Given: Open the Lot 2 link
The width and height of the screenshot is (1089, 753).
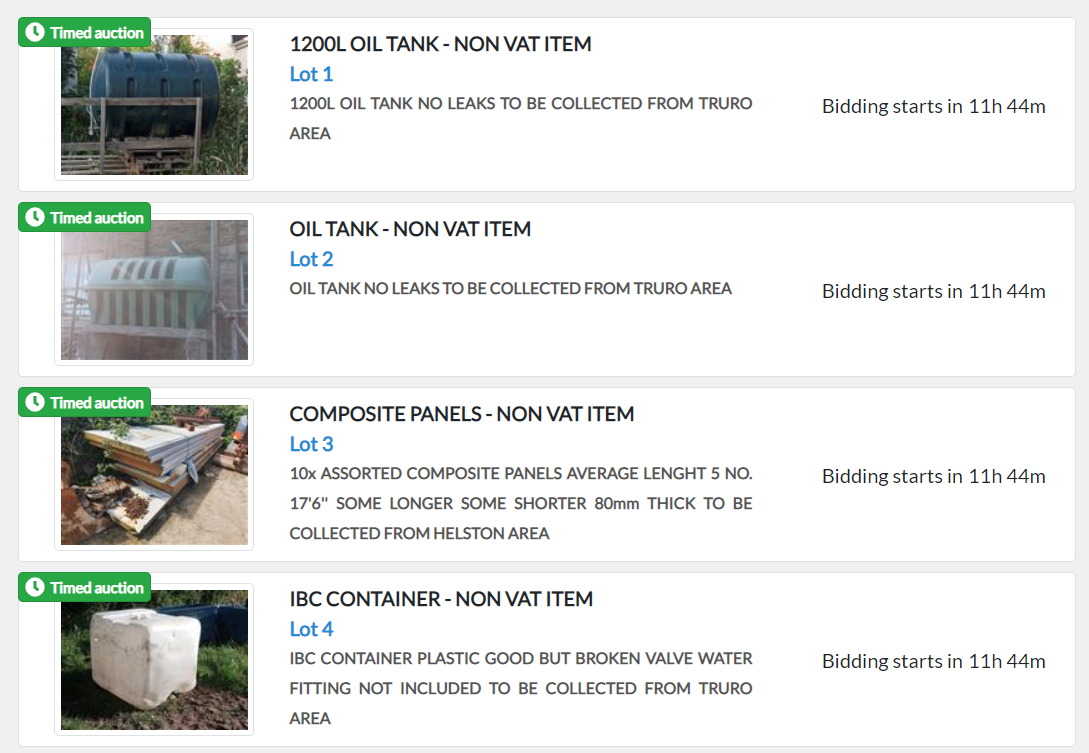Looking at the screenshot, I should (x=311, y=259).
